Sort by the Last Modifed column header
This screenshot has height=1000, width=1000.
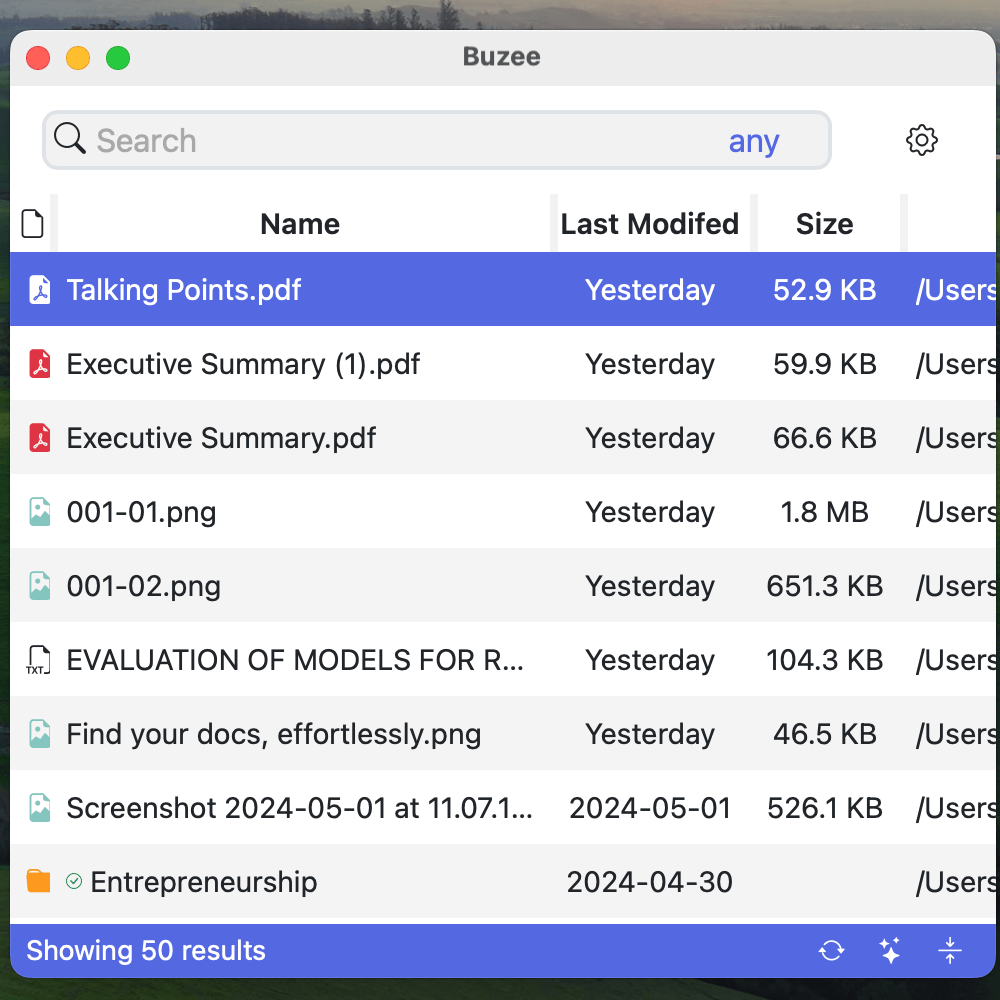tap(649, 224)
